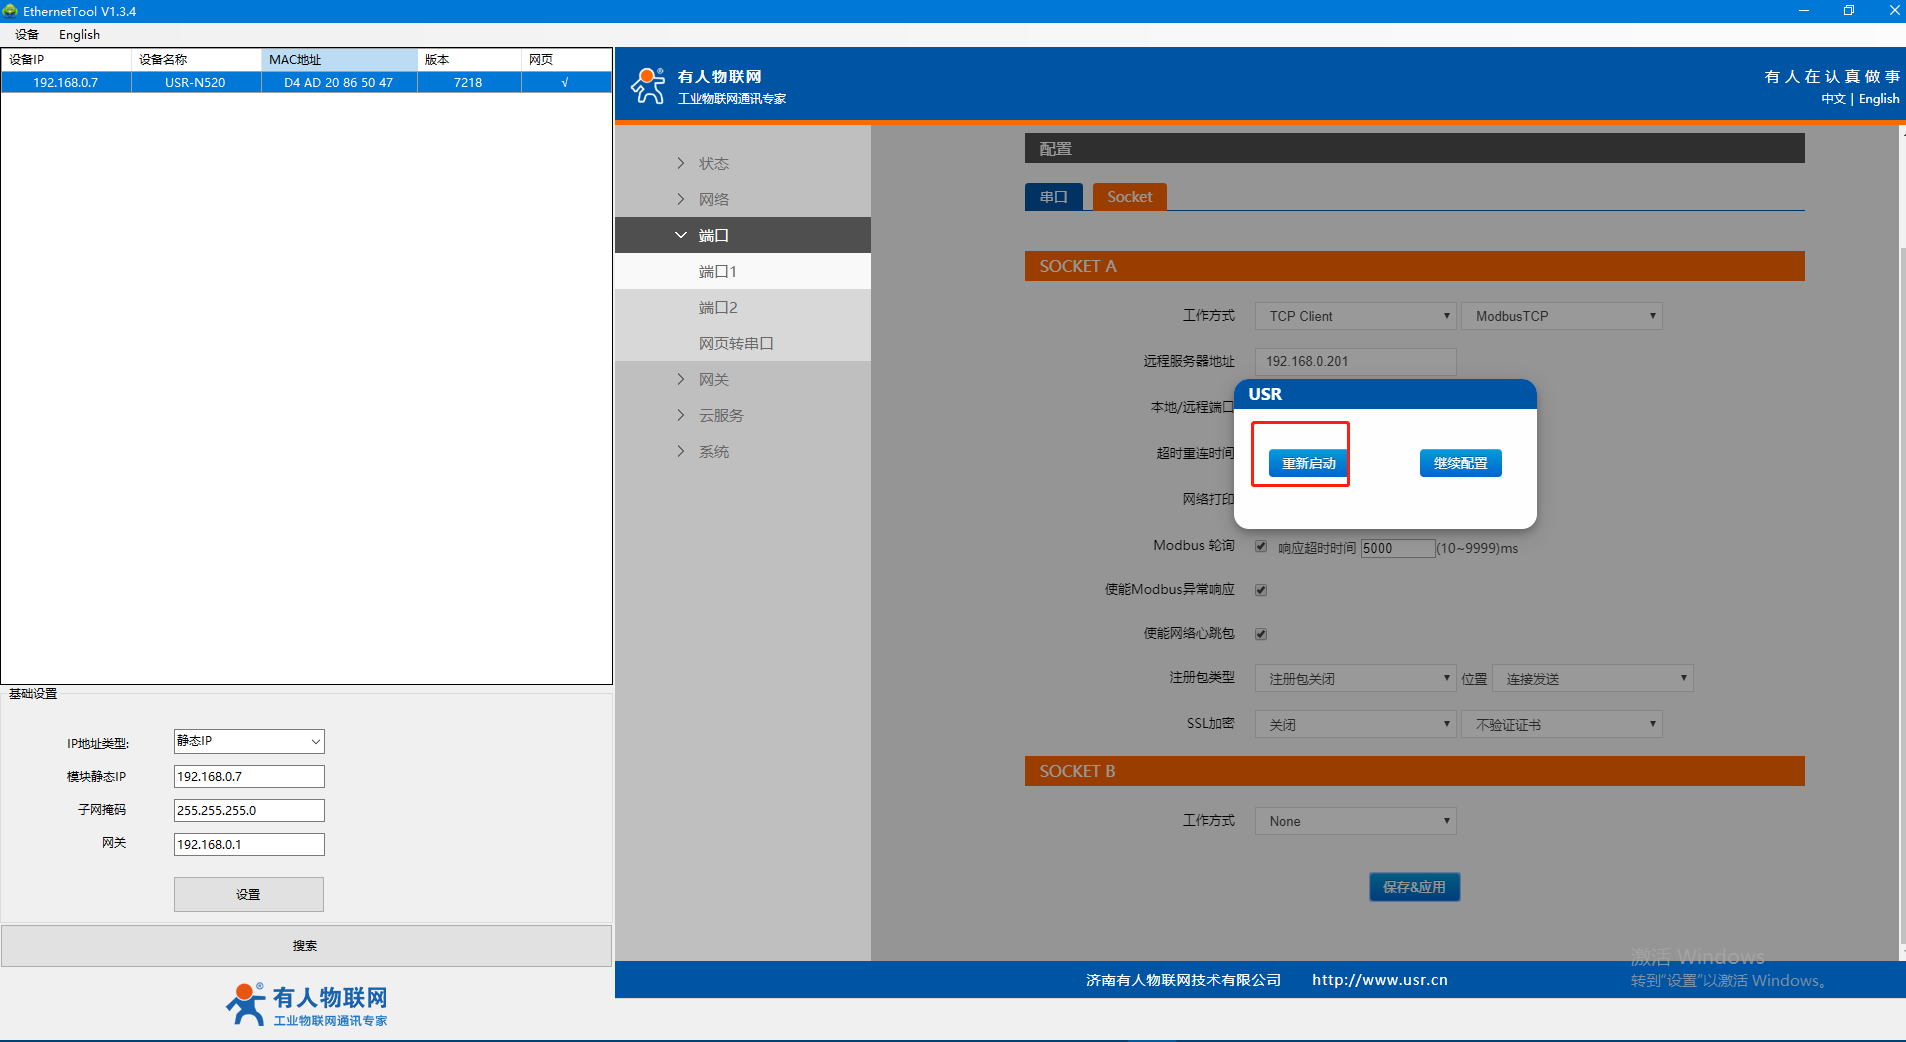
Task: Click the 模块静态IP input field
Action: pos(249,776)
